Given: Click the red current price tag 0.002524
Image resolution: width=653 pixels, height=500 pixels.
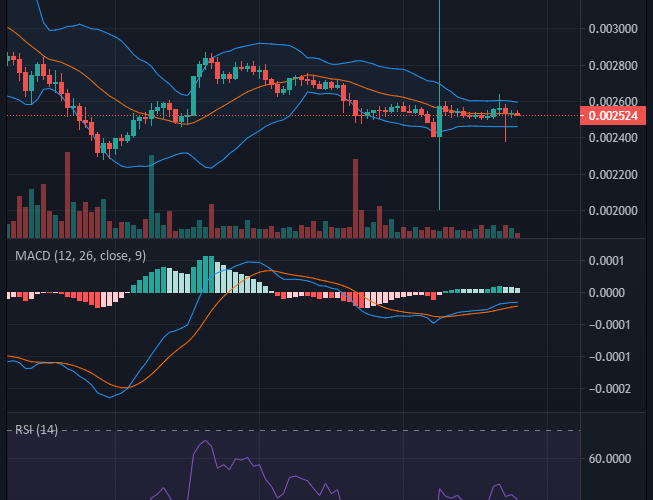Looking at the screenshot, I should pos(614,116).
